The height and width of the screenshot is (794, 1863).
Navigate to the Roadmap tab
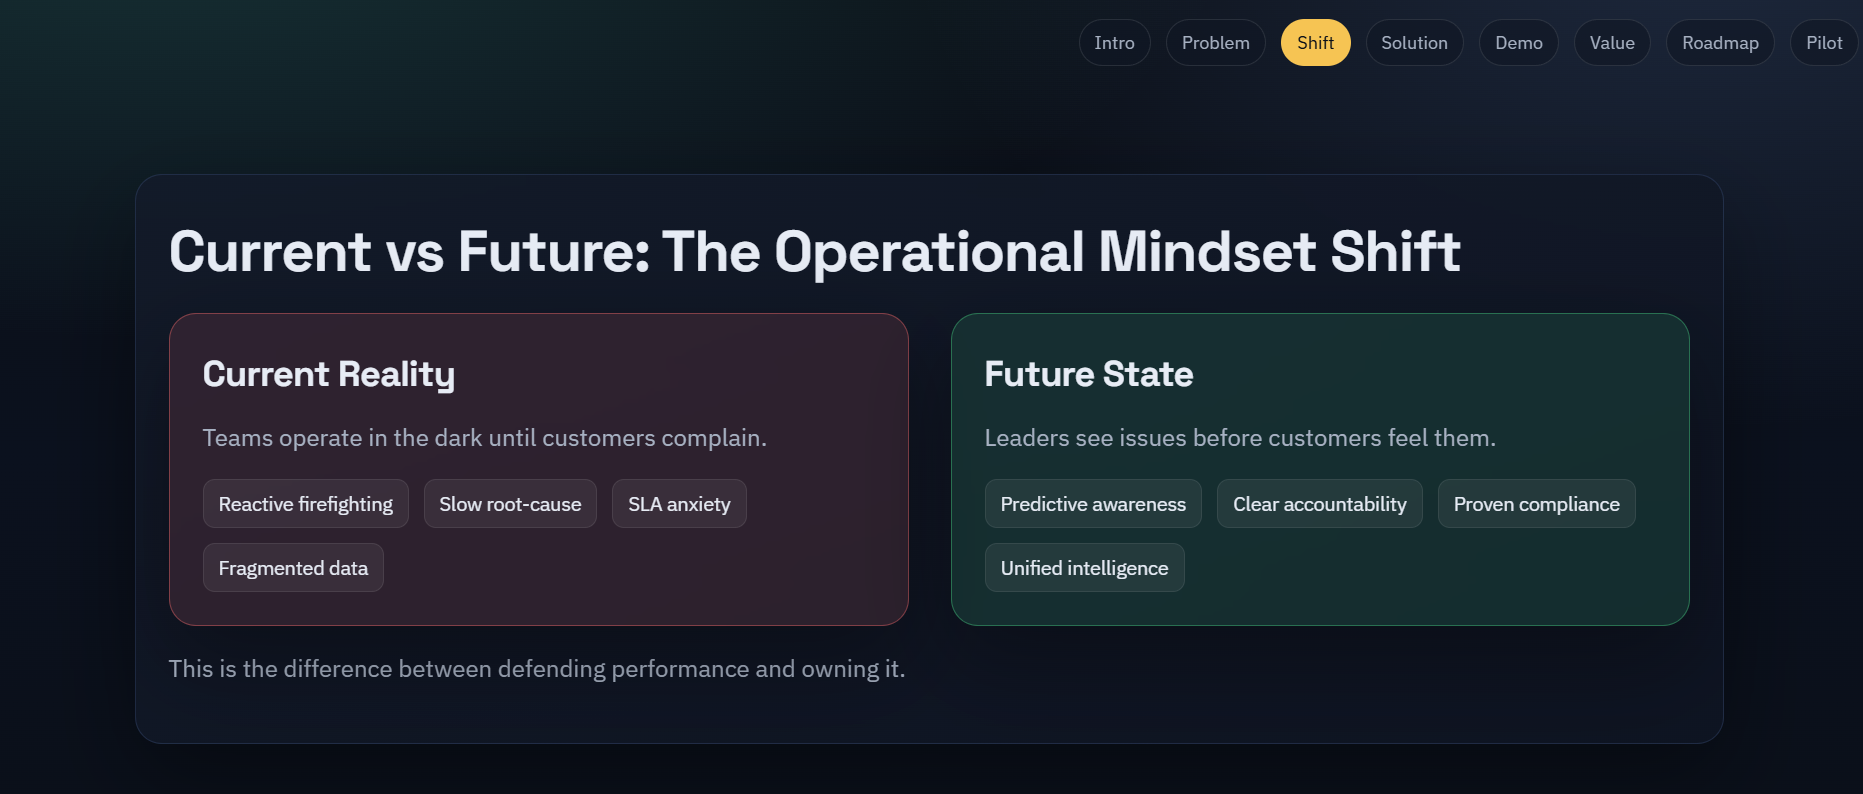coord(1720,43)
